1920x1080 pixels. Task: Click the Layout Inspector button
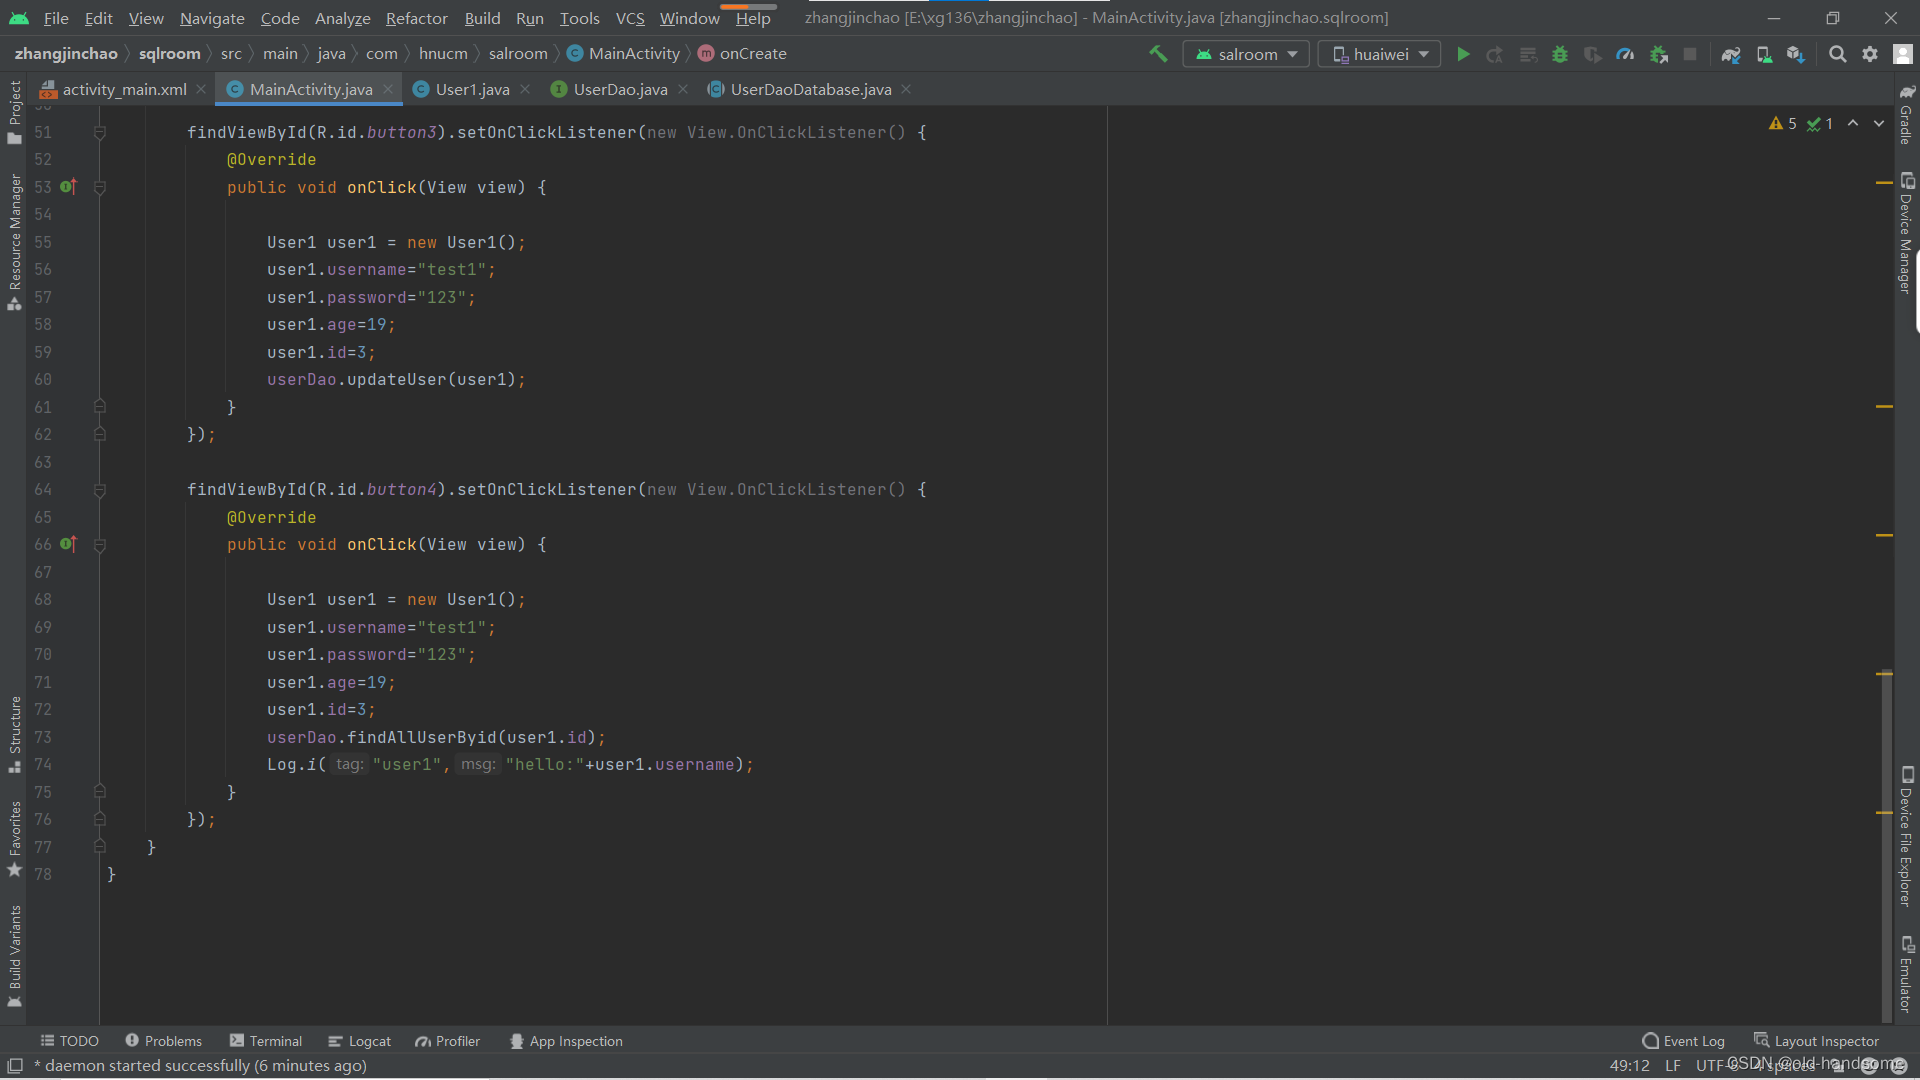coord(1817,1041)
